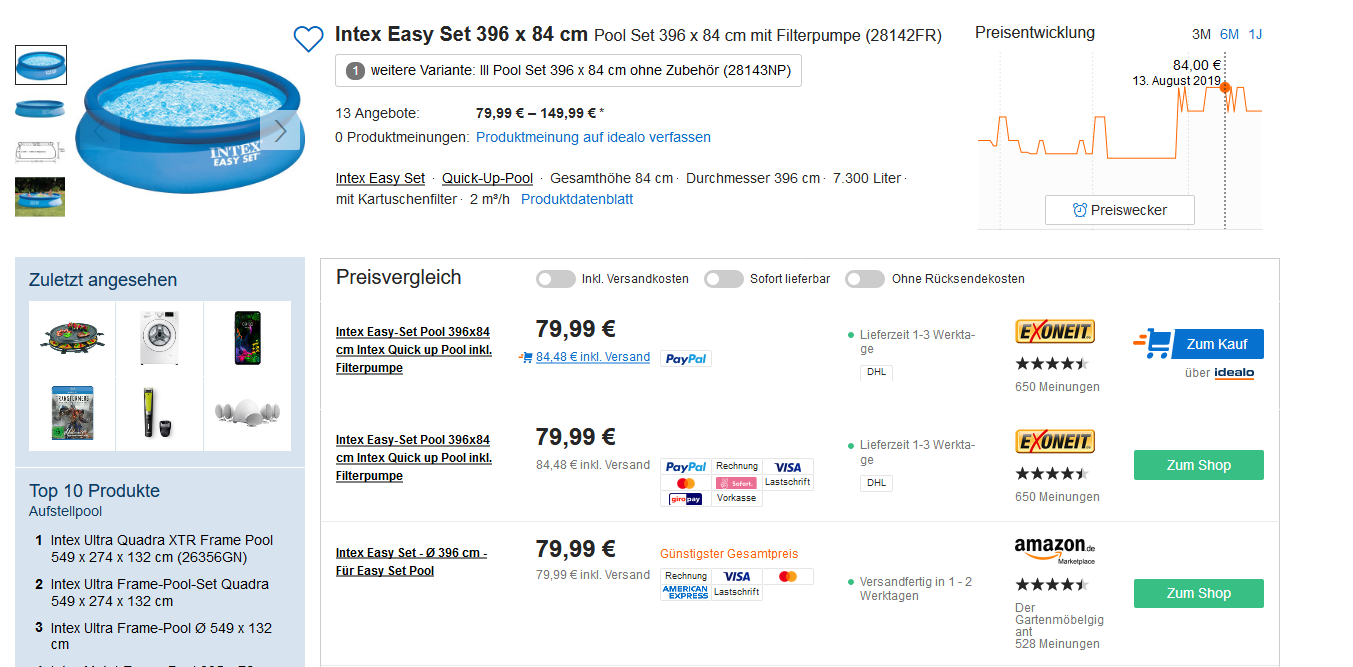Enable the inkl. Versandkosten toggle
1353x667 pixels.
[x=555, y=279]
